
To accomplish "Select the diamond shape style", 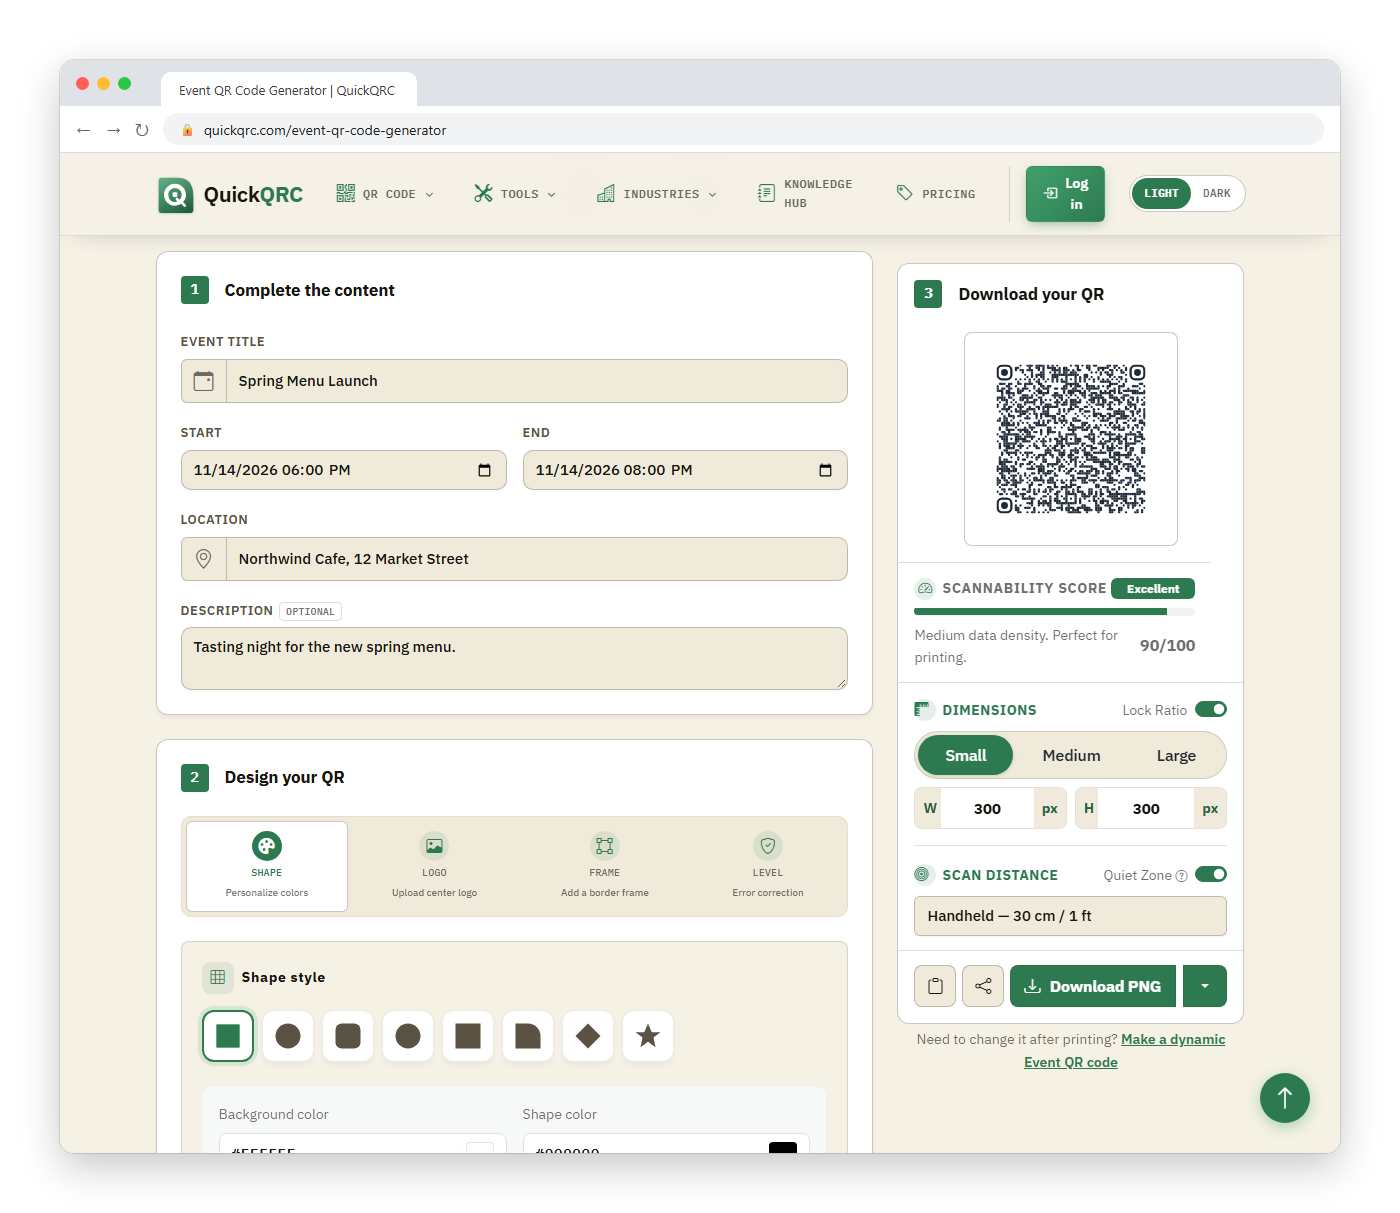I will tap(588, 1036).
